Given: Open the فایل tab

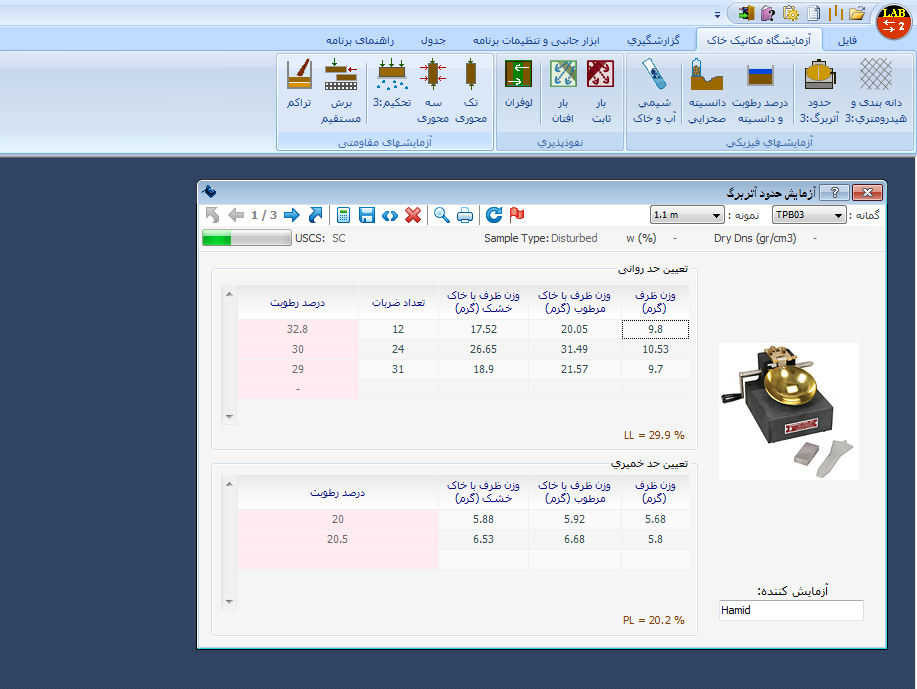Looking at the screenshot, I should pyautogui.click(x=846, y=40).
